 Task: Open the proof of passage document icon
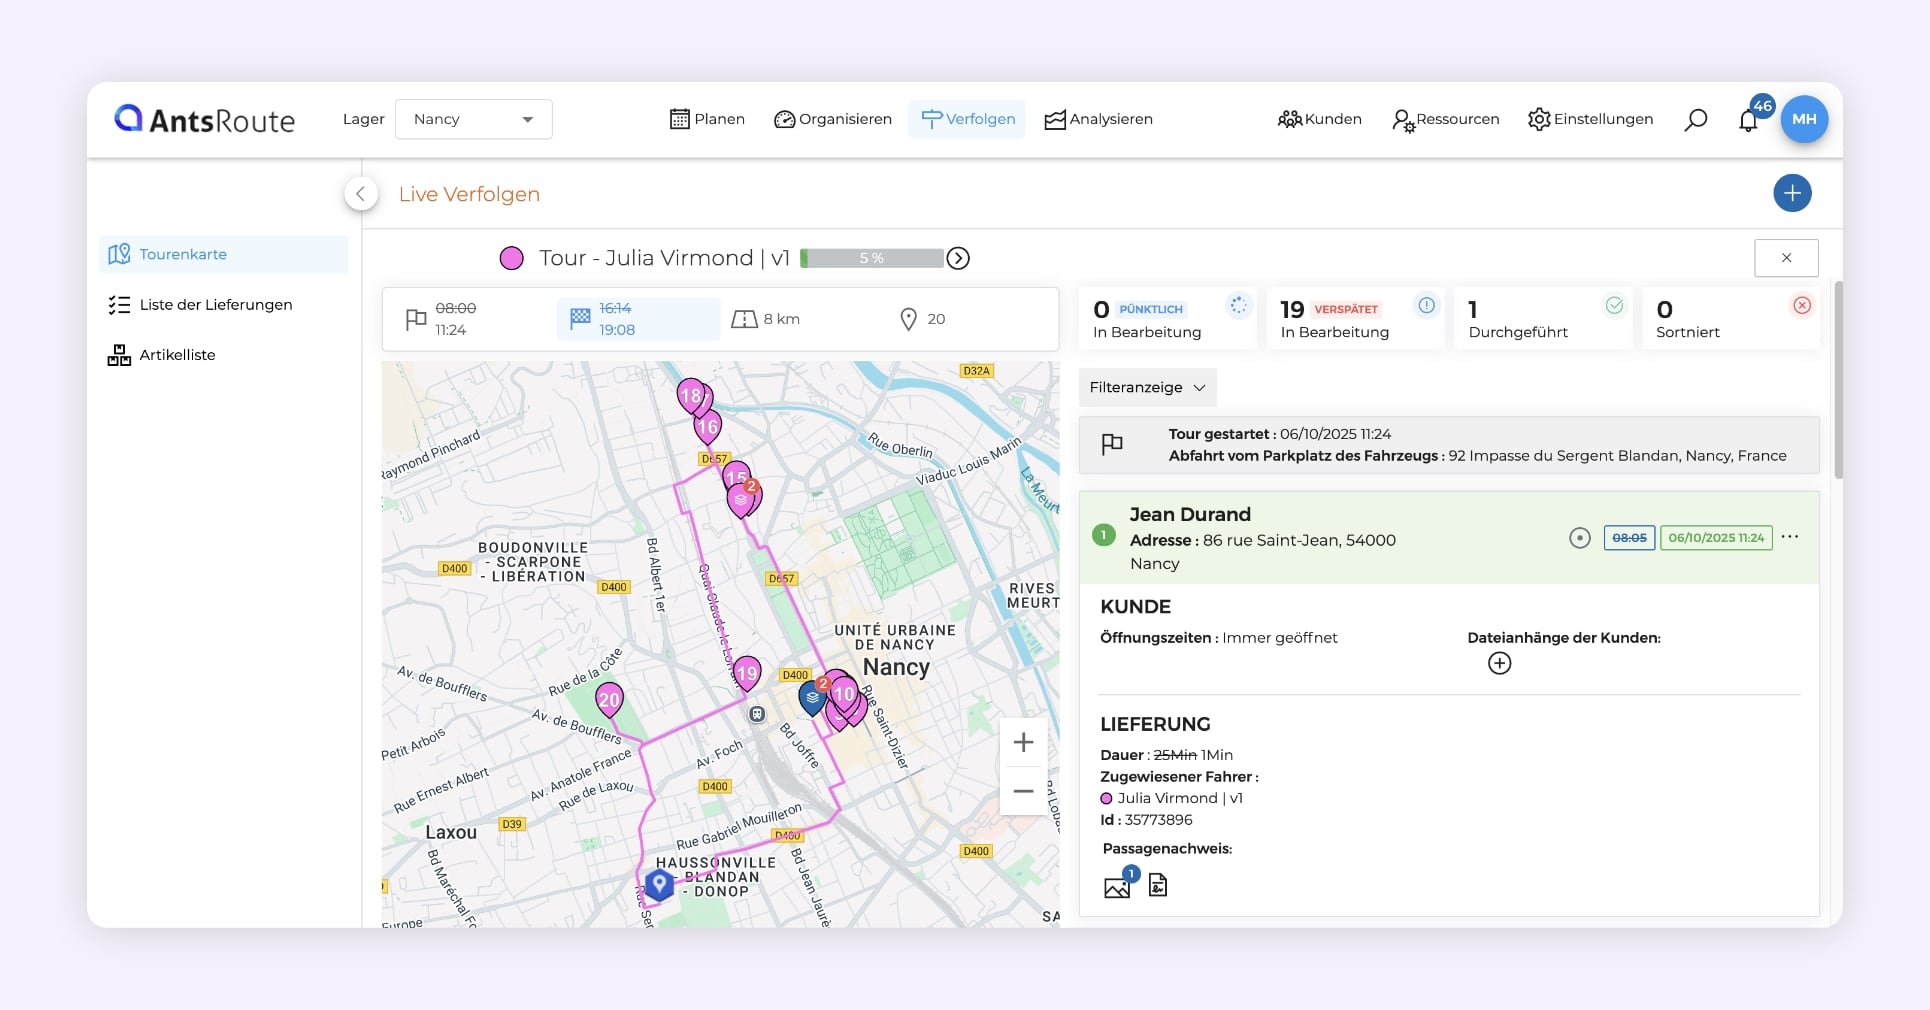(1158, 885)
